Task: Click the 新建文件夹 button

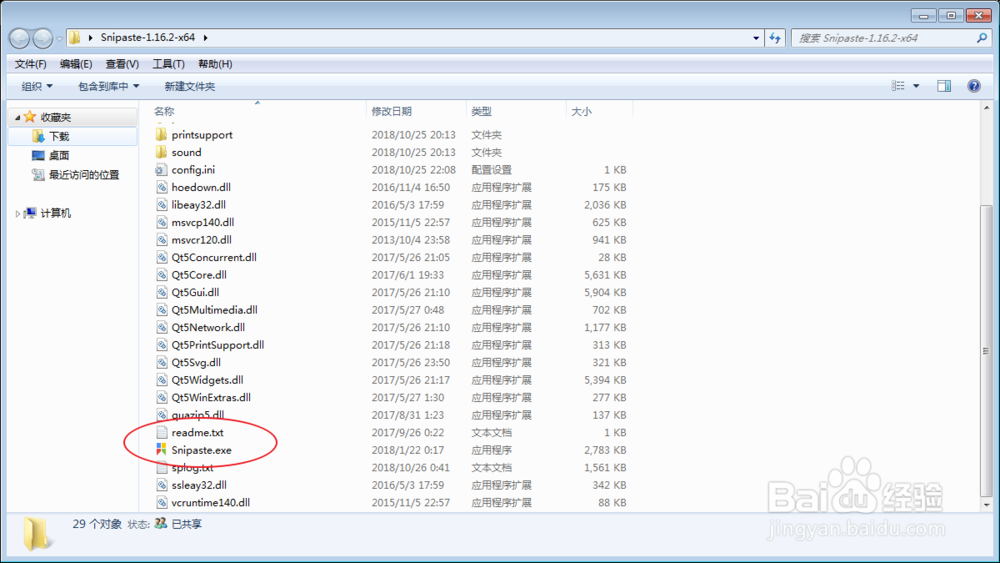Action: point(189,86)
